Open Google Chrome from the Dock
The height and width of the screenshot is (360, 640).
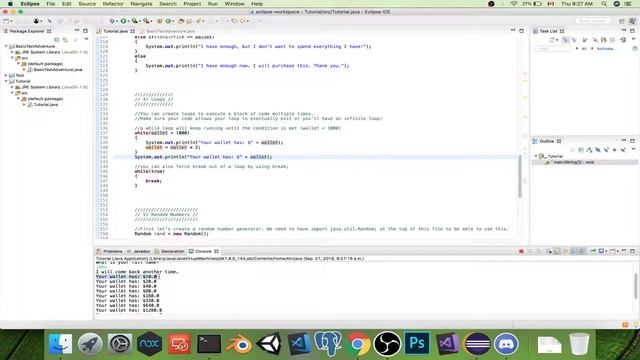pos(358,344)
